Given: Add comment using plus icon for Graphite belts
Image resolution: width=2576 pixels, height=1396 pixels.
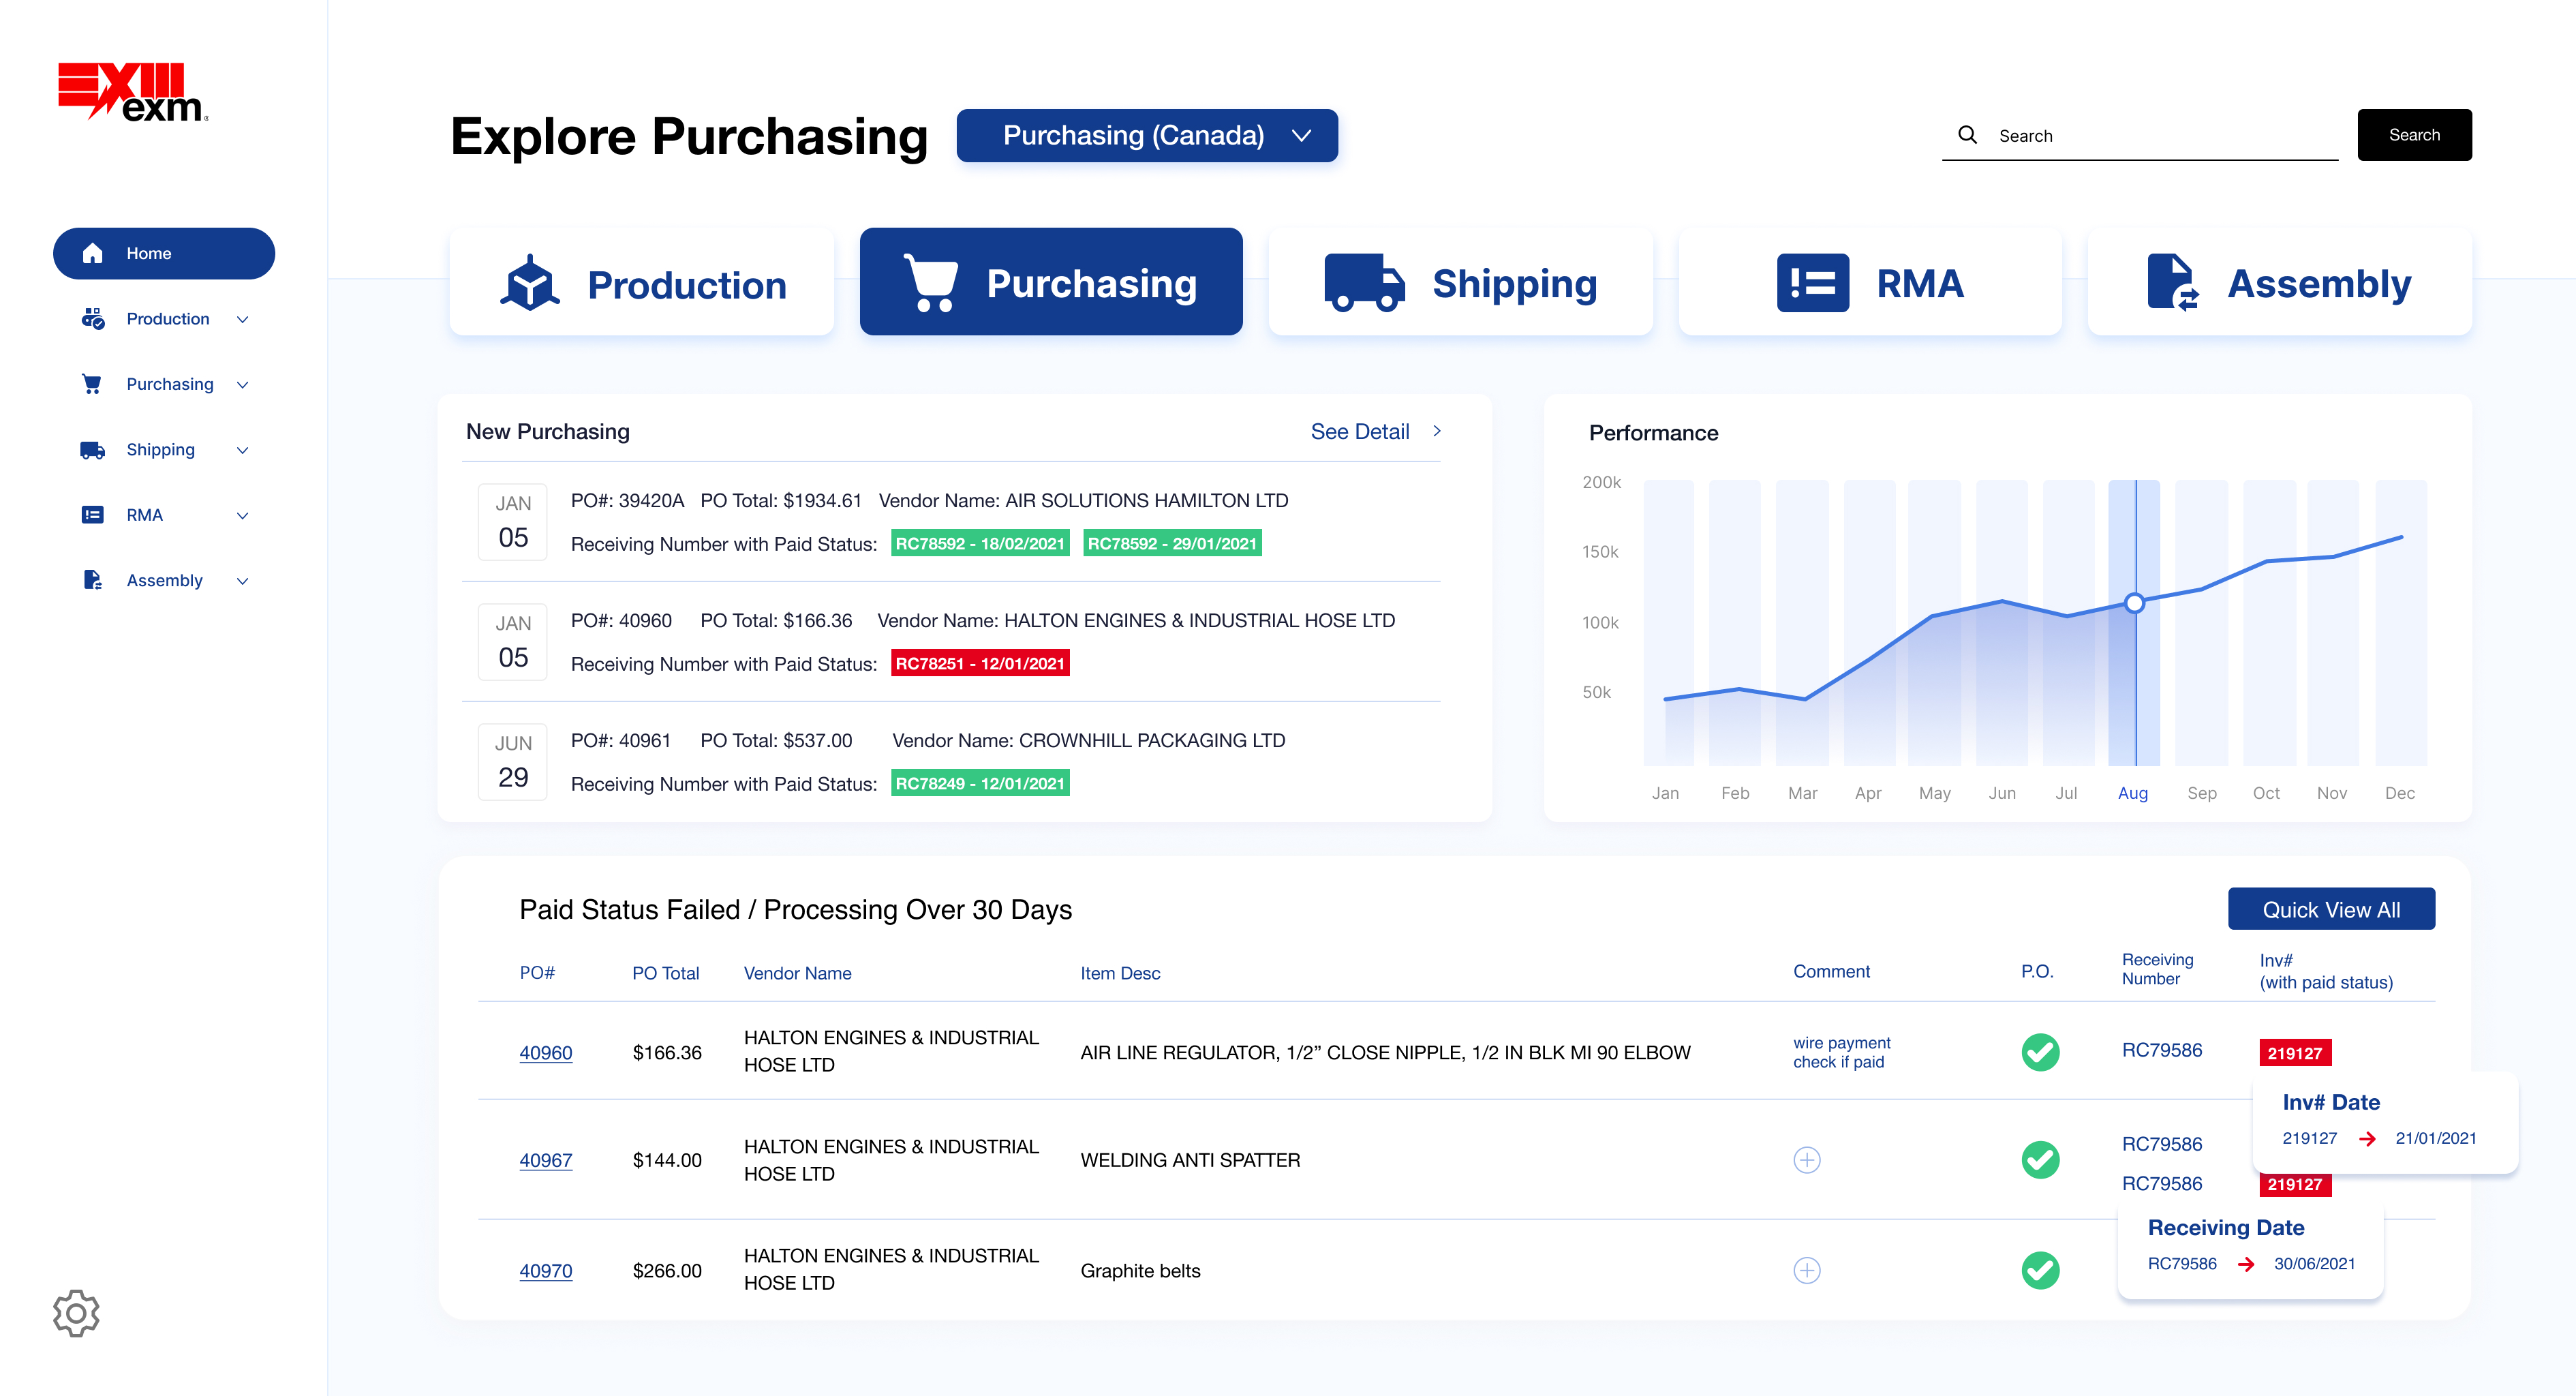Looking at the screenshot, I should pos(1806,1271).
